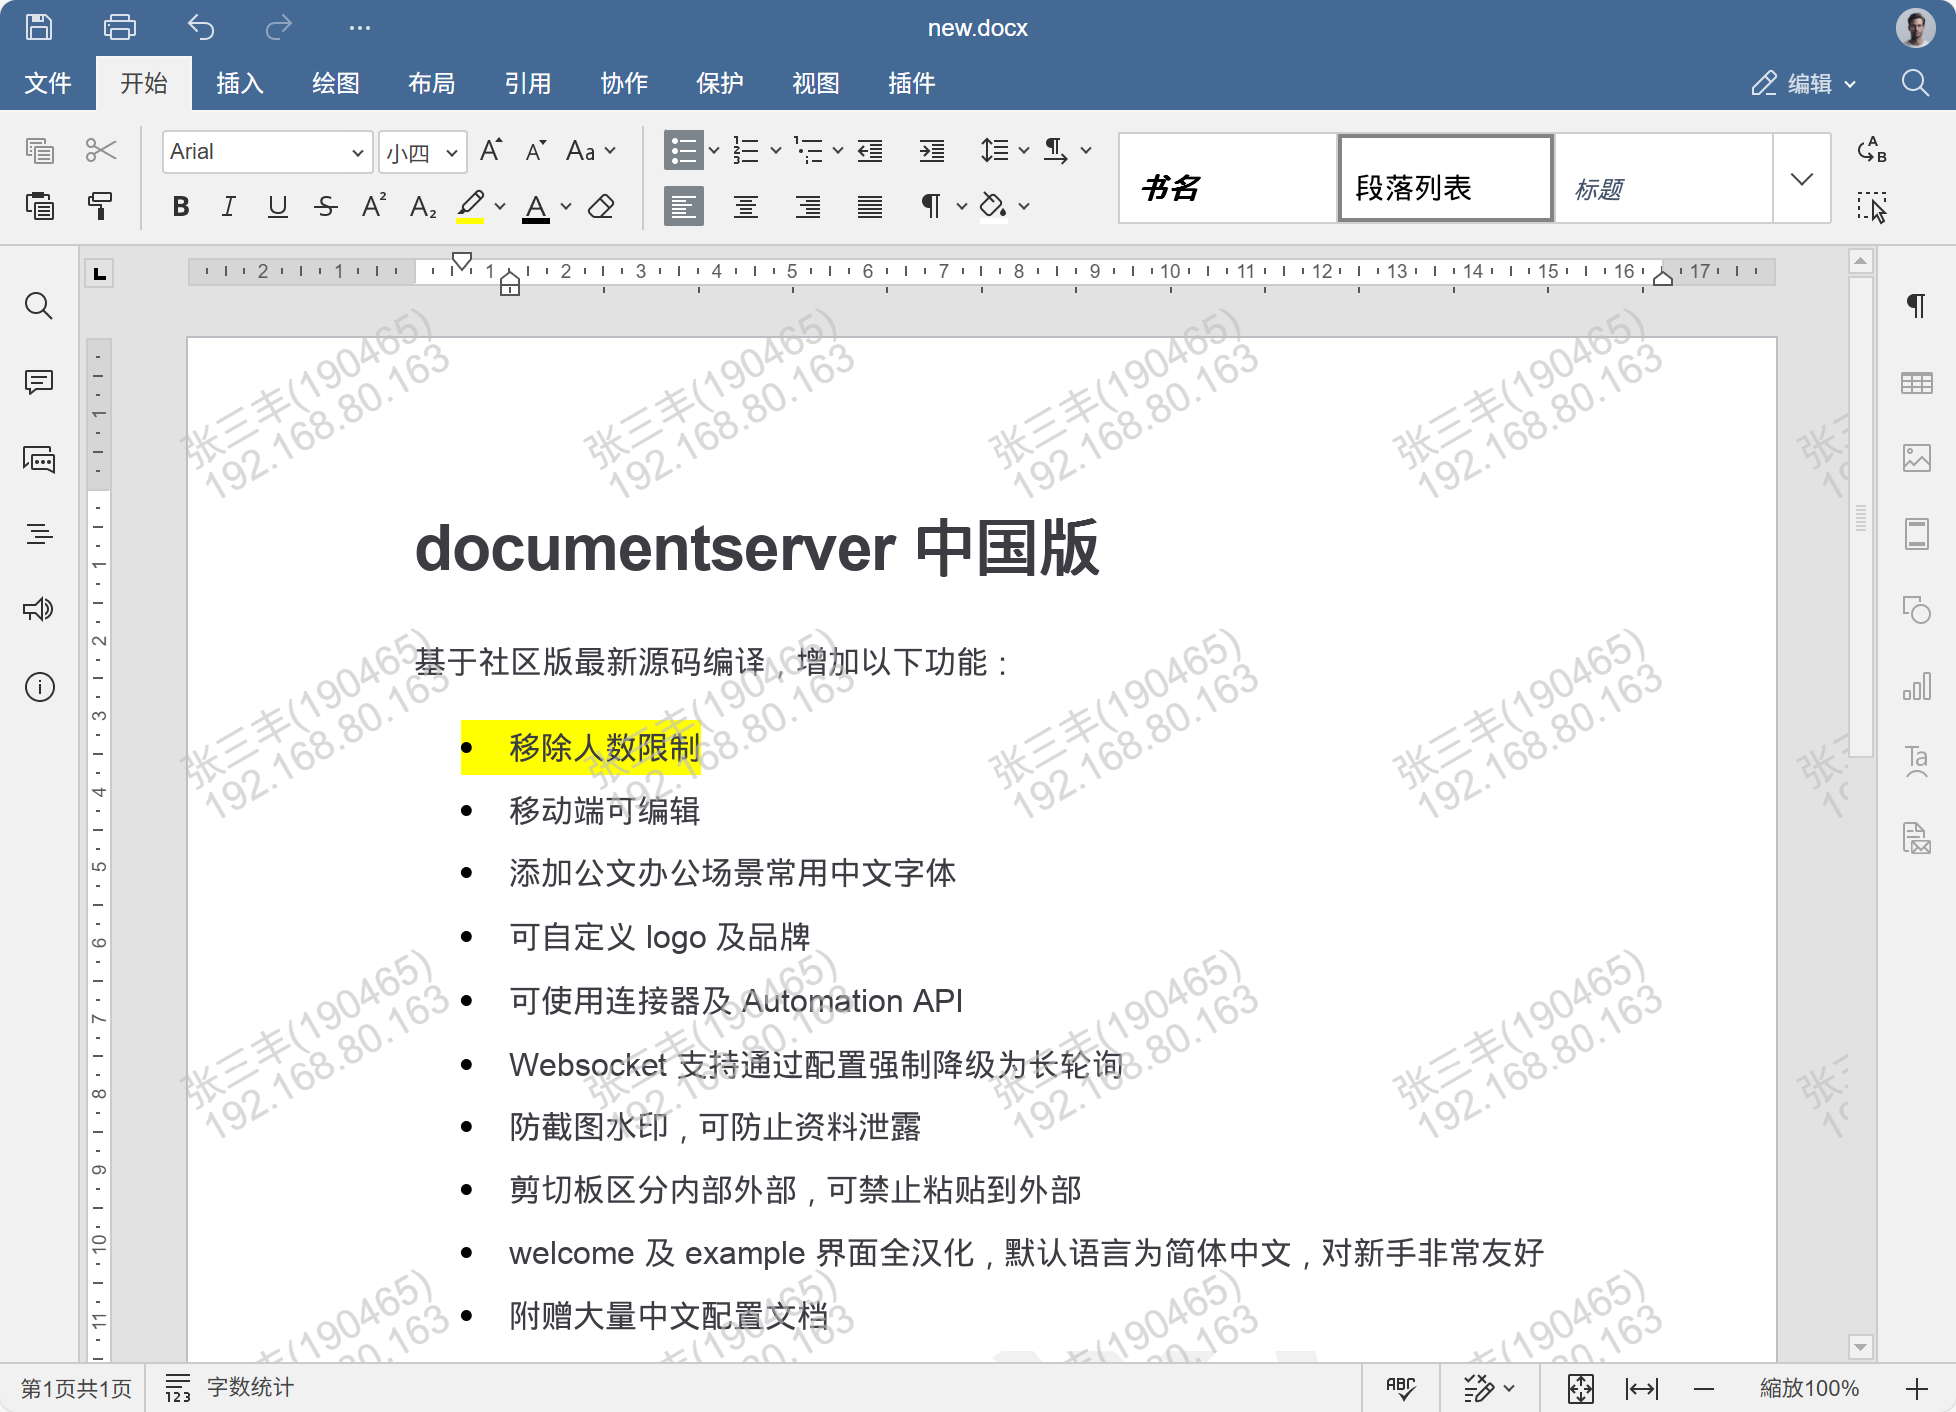The width and height of the screenshot is (1956, 1412).
Task: Click the zoom in plus button
Action: tap(1916, 1388)
